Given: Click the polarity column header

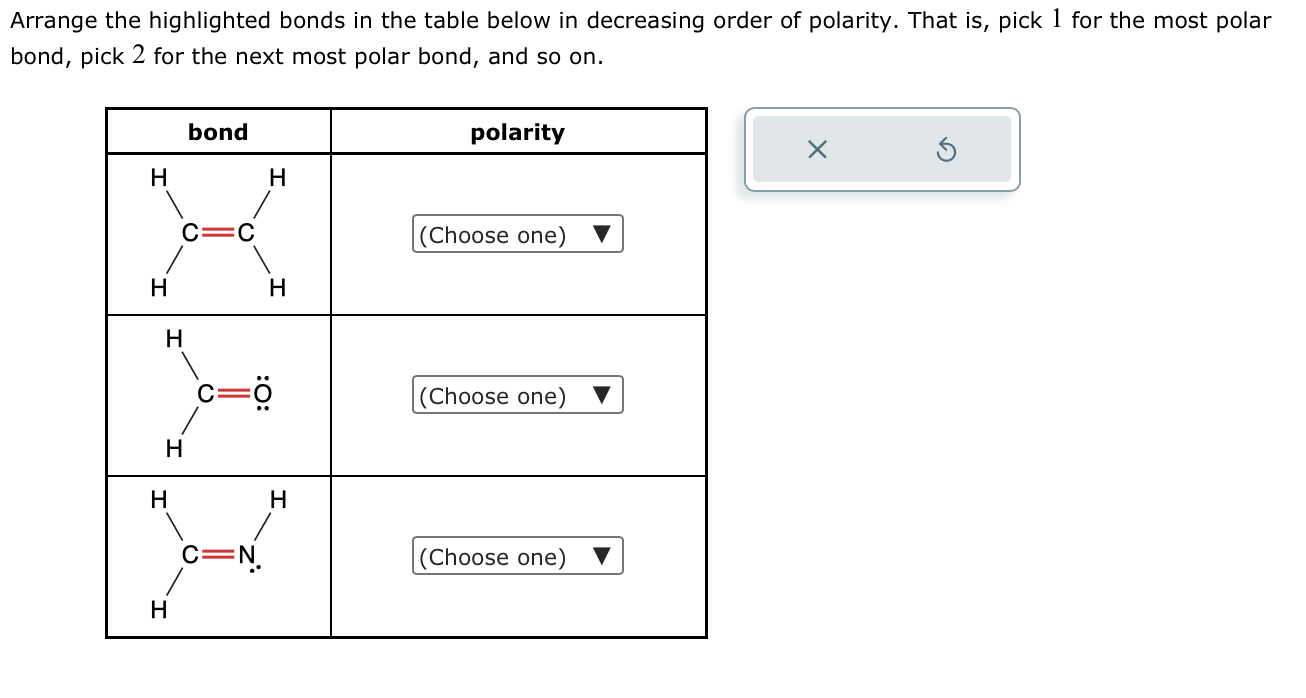Looking at the screenshot, I should click(518, 131).
